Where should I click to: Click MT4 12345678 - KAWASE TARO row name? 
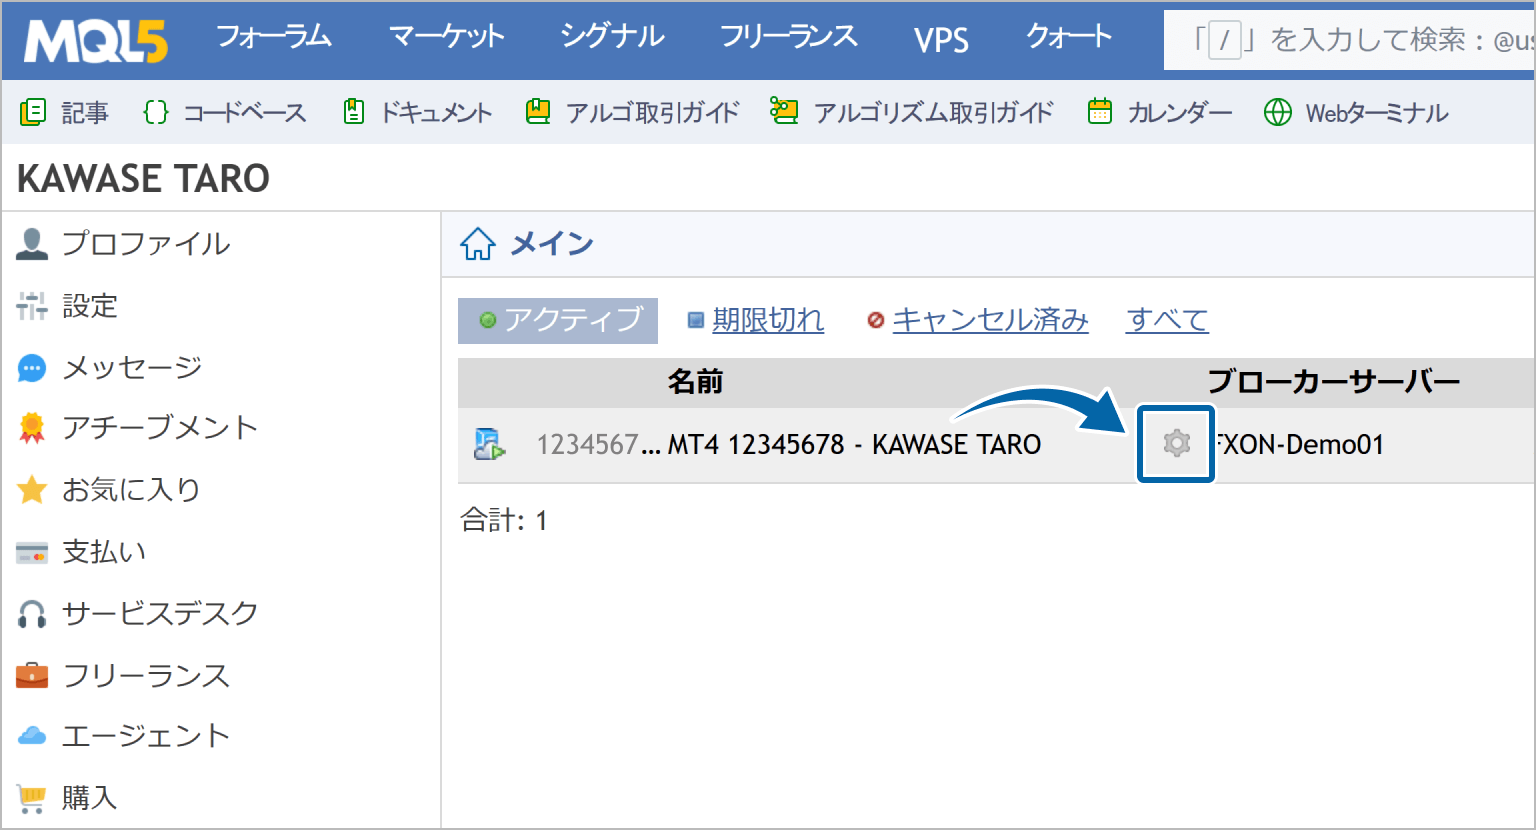click(855, 444)
